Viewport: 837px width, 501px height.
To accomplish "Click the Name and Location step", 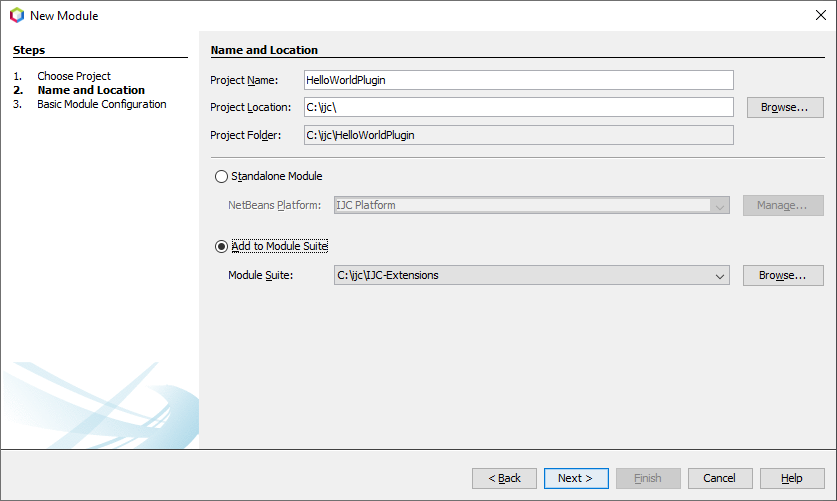I will tap(91, 90).
